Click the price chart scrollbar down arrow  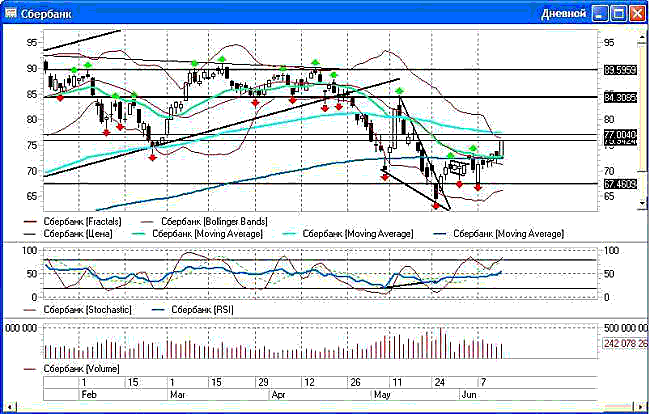click(643, 203)
